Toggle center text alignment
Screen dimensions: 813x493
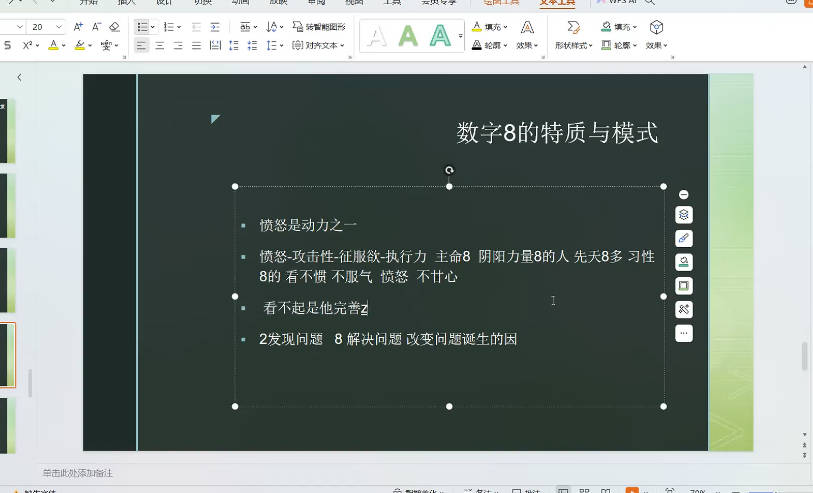point(160,46)
